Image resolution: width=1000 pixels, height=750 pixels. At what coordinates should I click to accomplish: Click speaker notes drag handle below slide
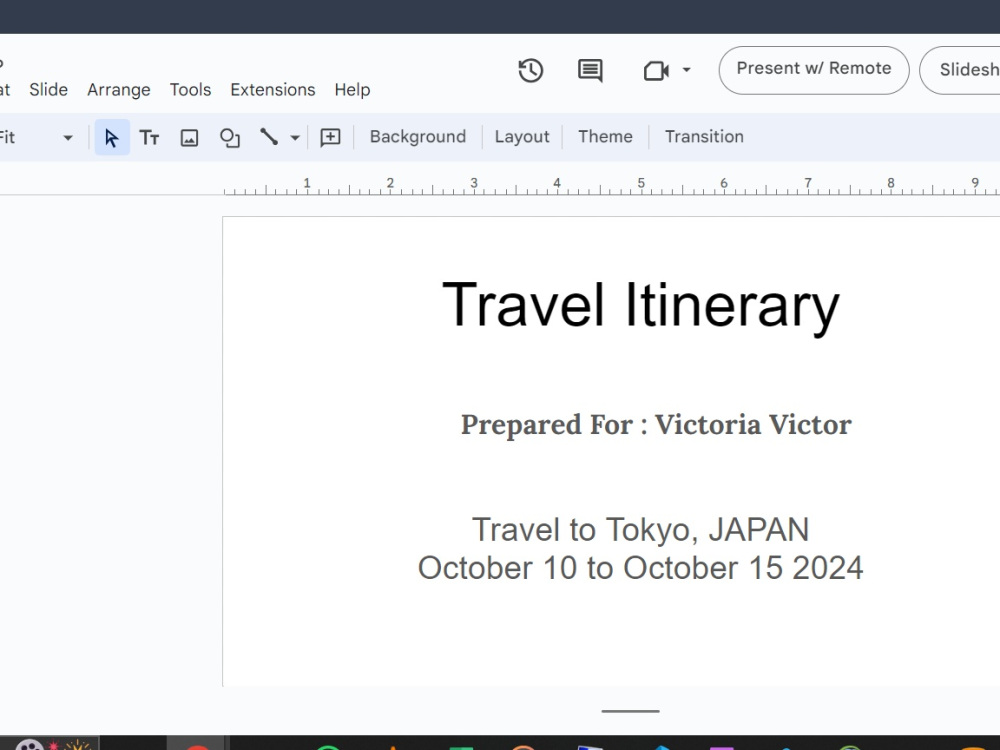tap(630, 710)
